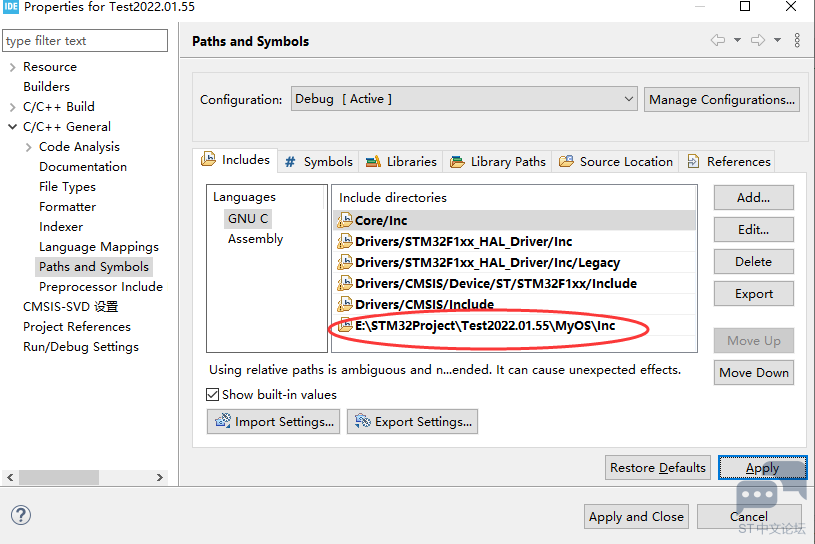Click the Import Settings button icon

tap(221, 422)
